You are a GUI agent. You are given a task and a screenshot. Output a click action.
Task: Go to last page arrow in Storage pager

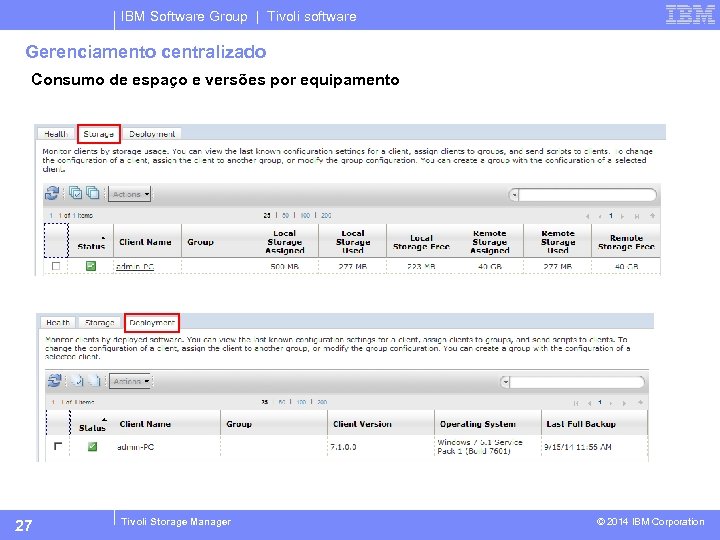click(x=637, y=216)
